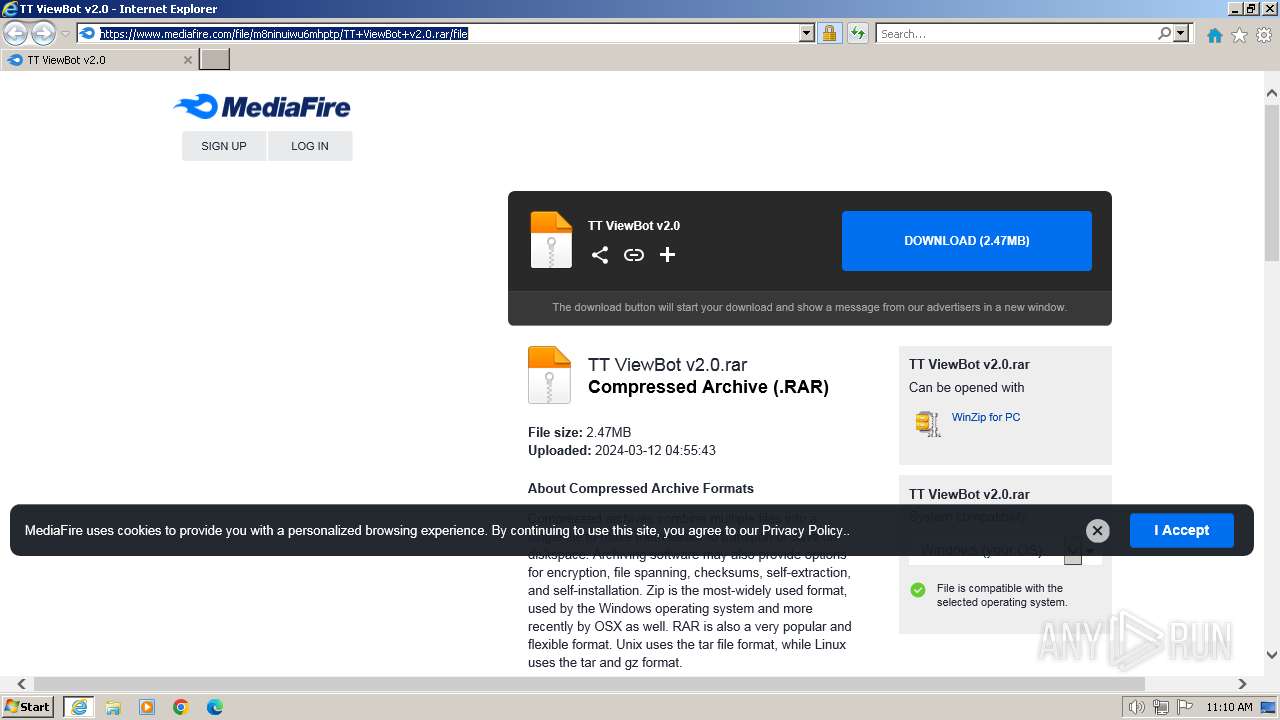Click the RAR file icon beside file title
The image size is (1280, 720).
(x=549, y=375)
